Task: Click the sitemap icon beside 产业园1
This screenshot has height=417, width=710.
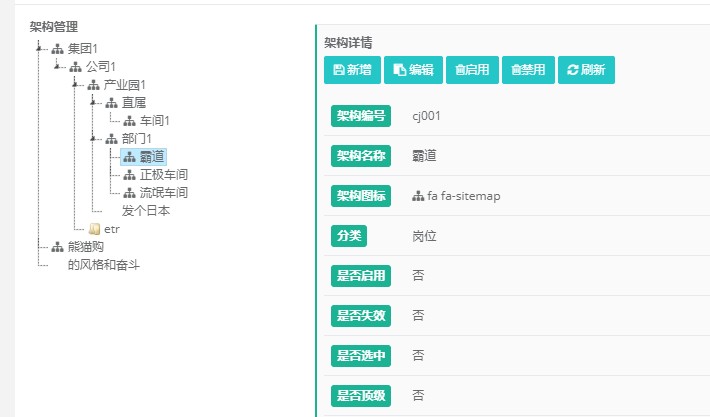Action: (x=94, y=85)
